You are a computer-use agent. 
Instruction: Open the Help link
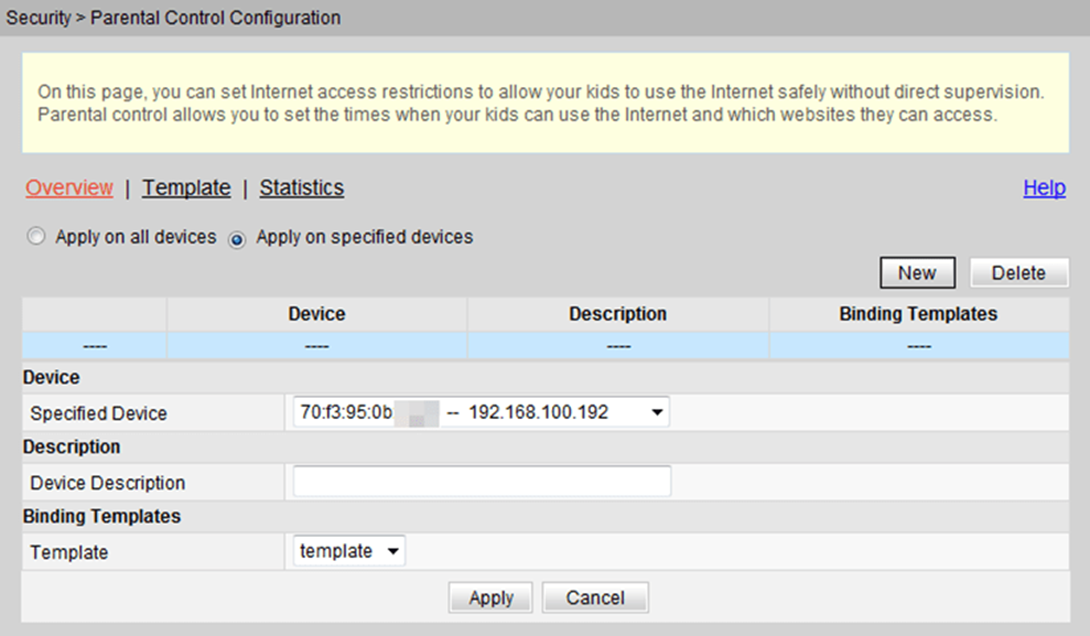click(x=1044, y=188)
